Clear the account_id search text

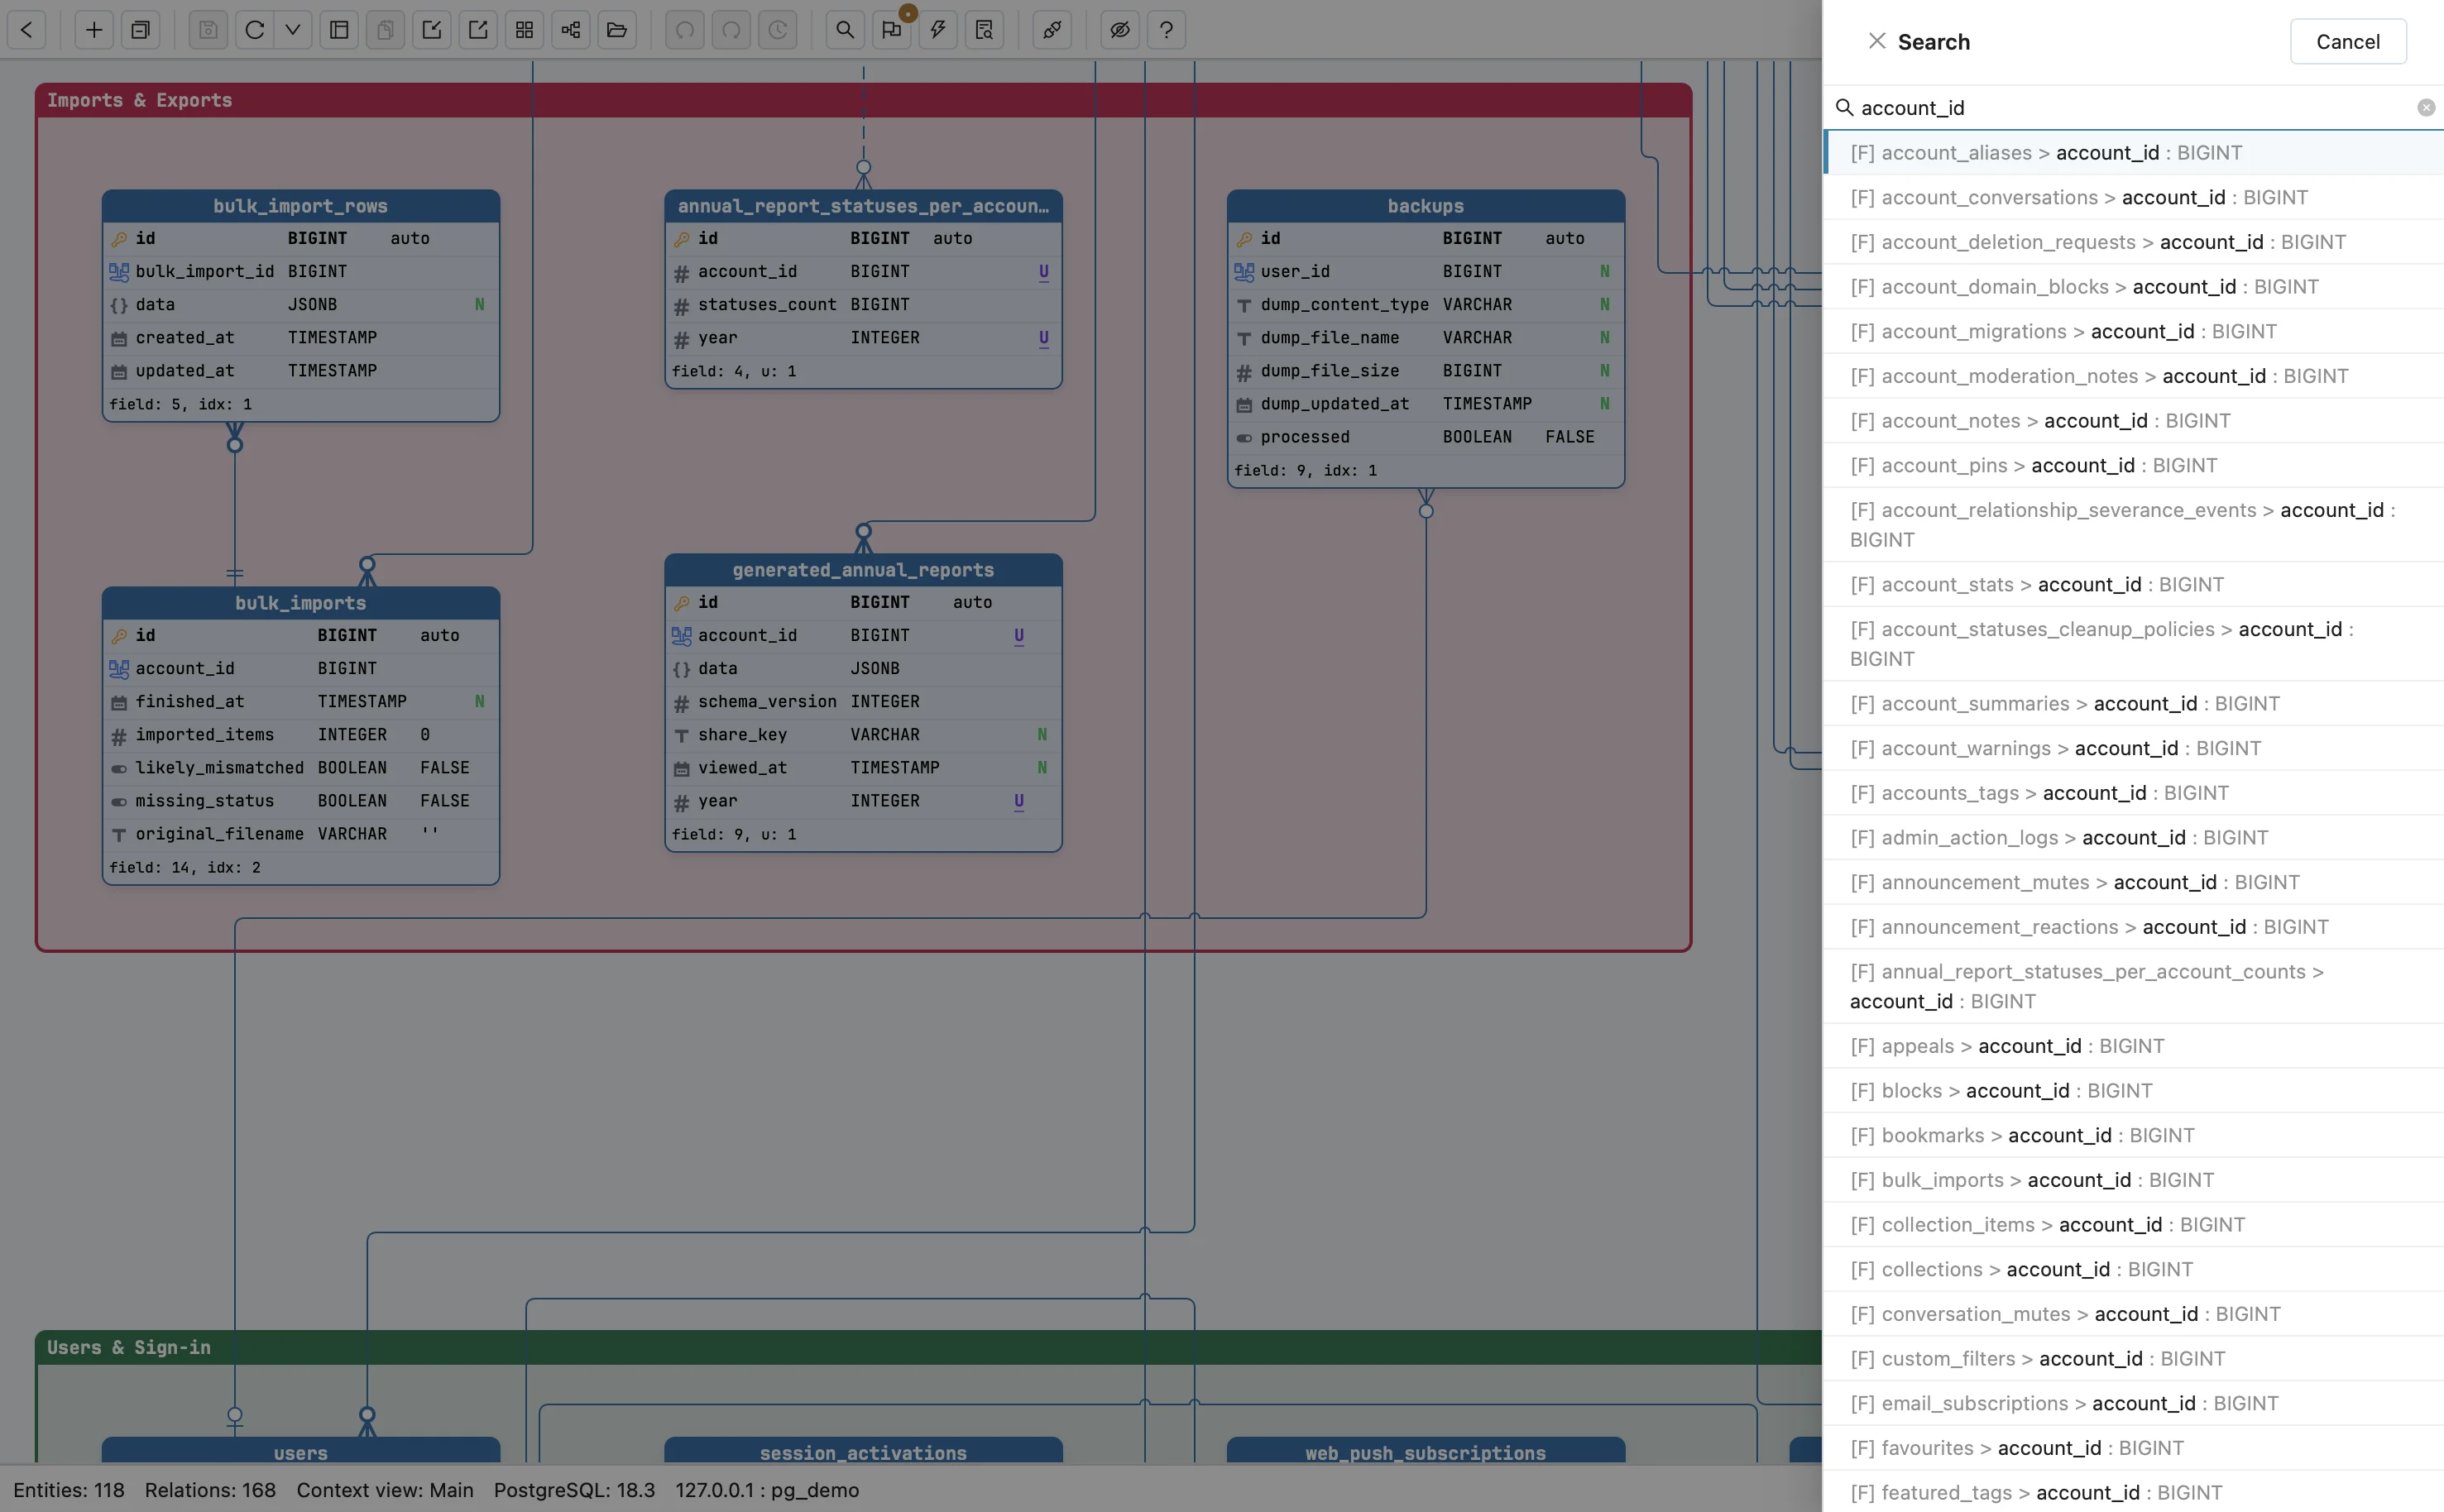2425,108
